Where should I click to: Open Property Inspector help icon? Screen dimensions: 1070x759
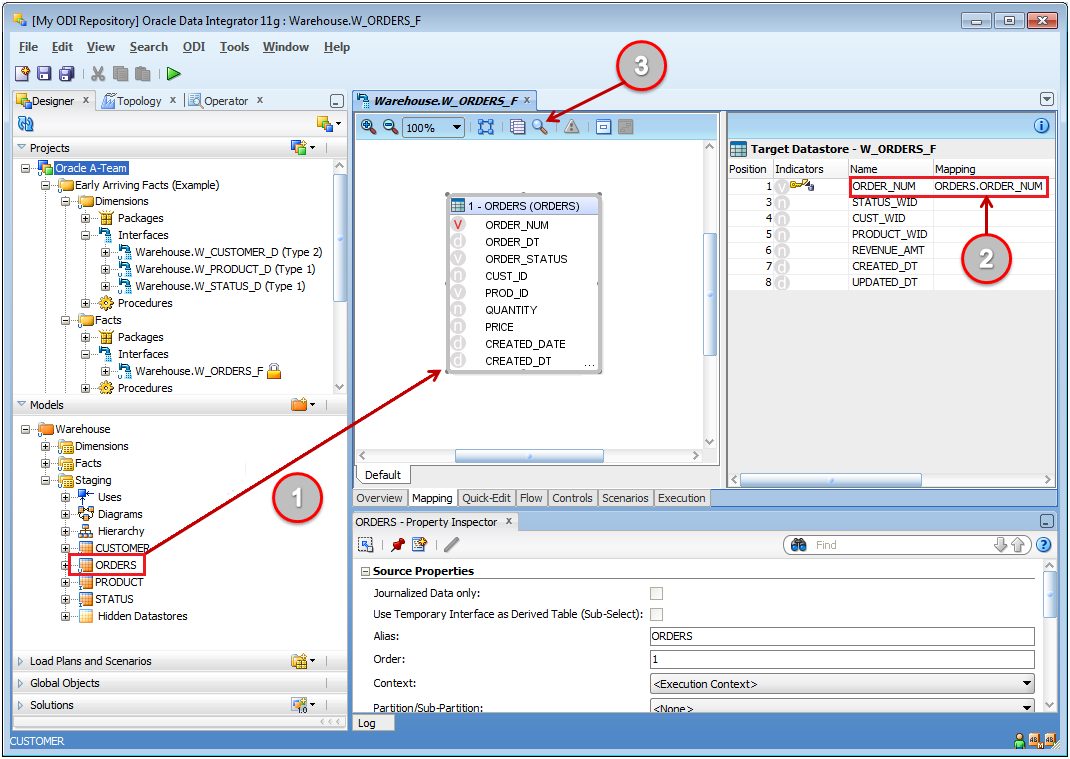point(1044,545)
